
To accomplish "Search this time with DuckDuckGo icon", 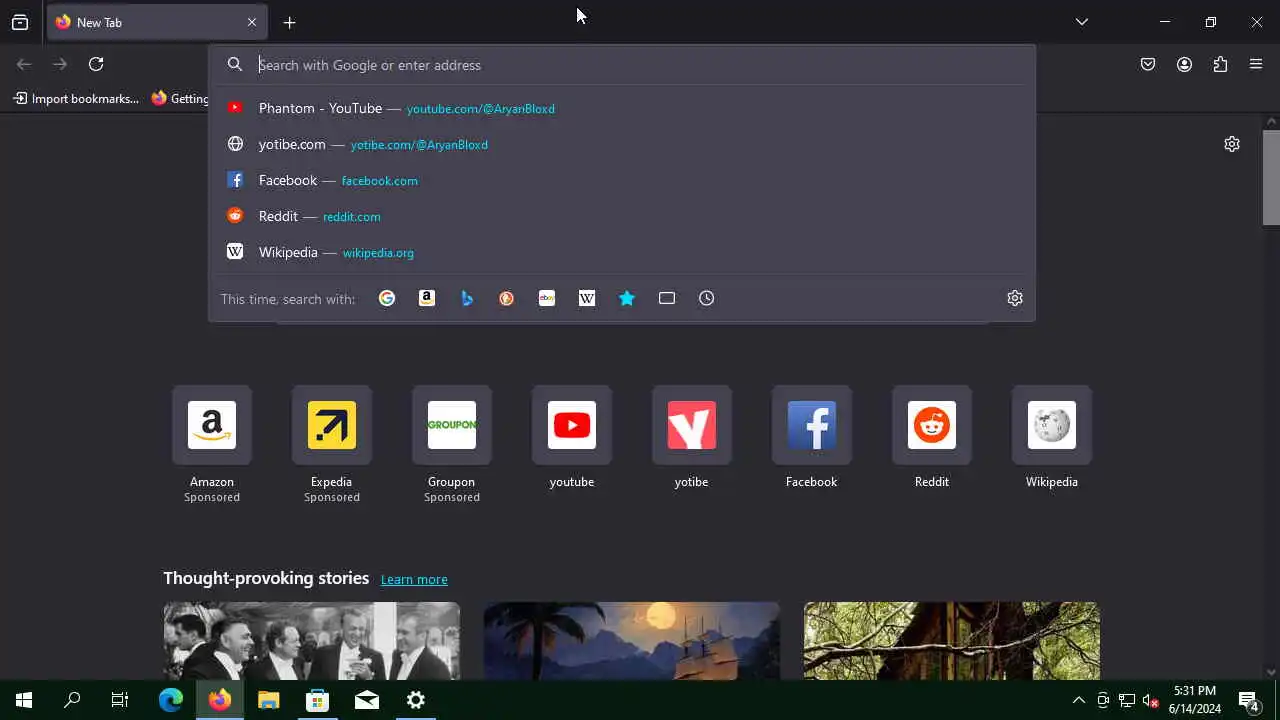I will [x=507, y=298].
